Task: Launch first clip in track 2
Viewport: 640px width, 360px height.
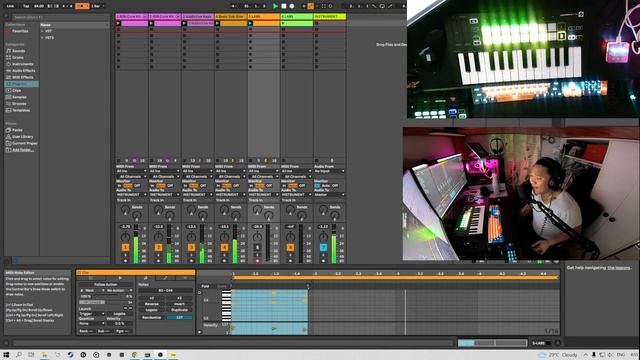Action: [151, 24]
